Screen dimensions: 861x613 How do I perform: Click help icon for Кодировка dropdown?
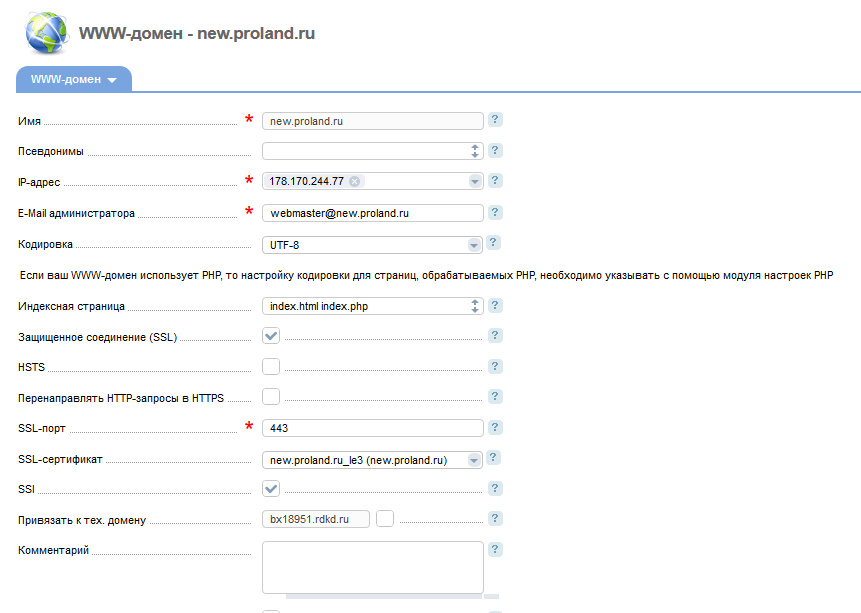click(495, 243)
